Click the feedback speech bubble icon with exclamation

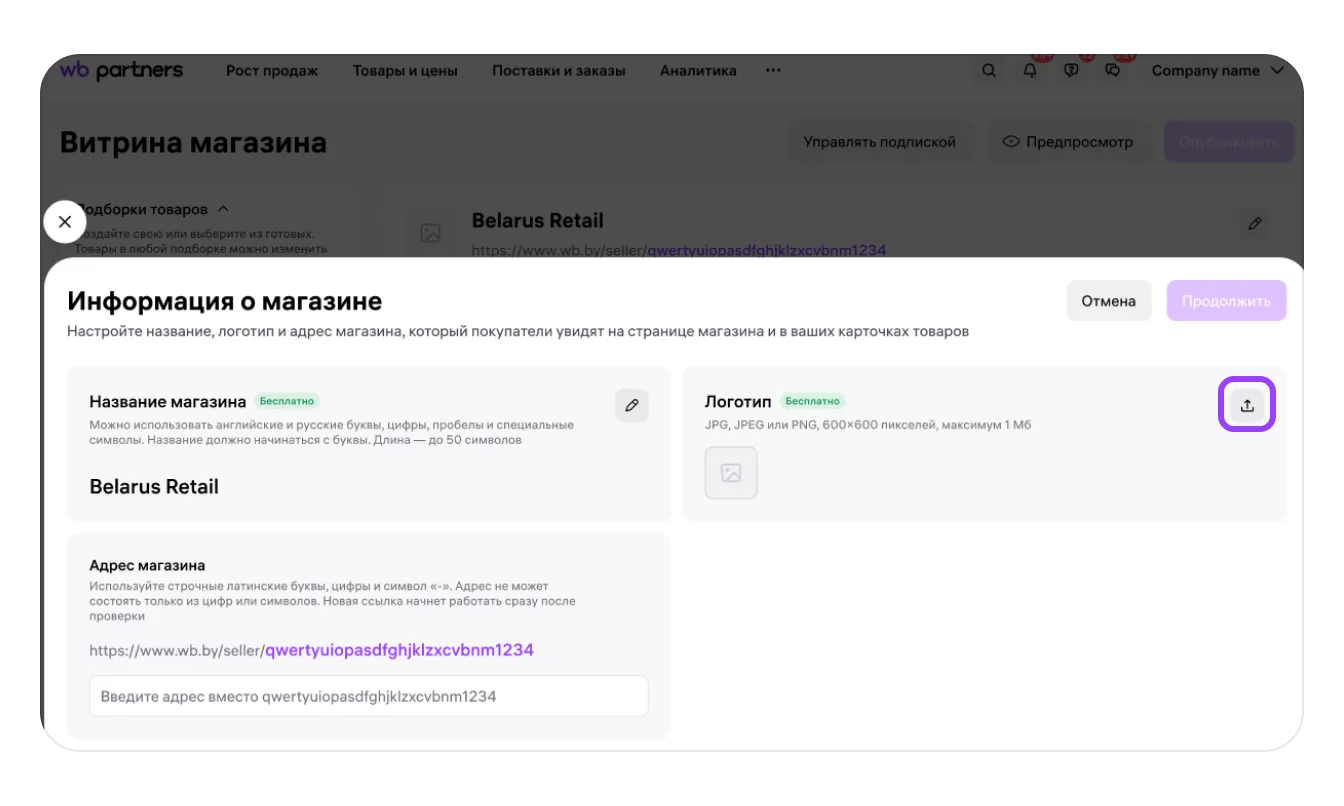click(x=1071, y=71)
